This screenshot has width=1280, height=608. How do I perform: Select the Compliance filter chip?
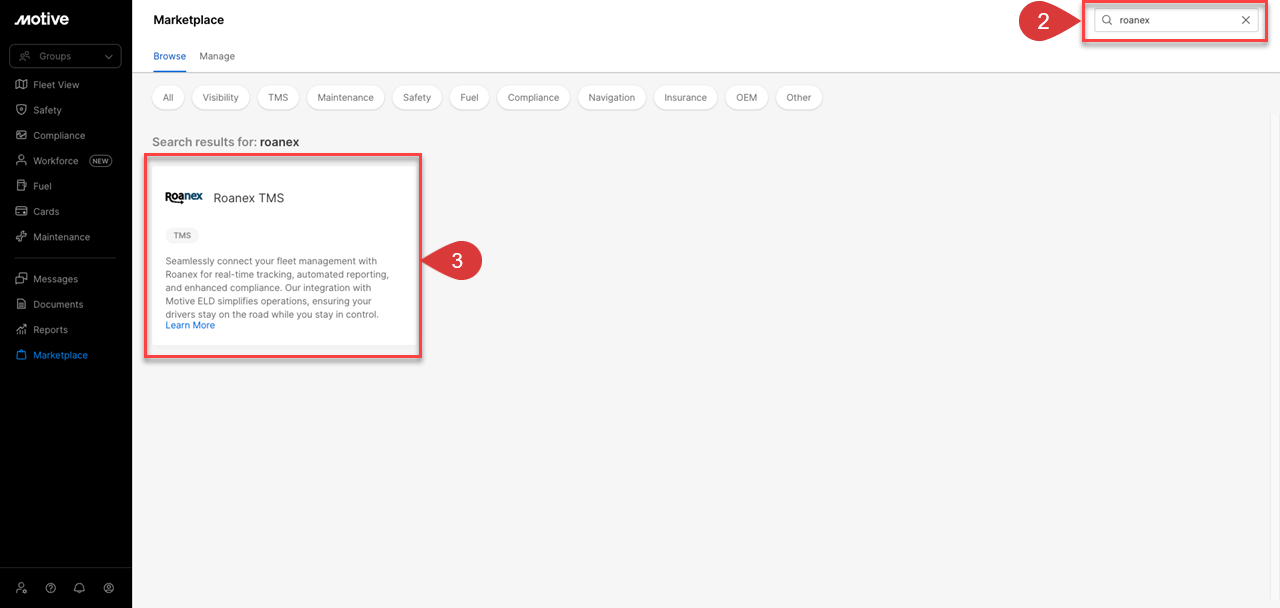tap(533, 98)
